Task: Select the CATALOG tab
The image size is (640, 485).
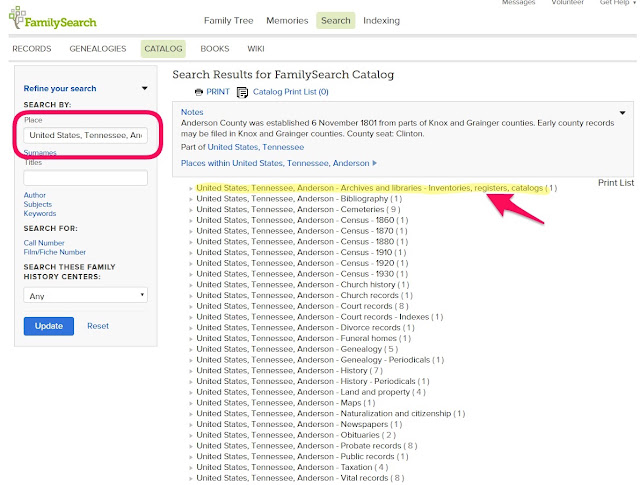Action: (x=163, y=49)
